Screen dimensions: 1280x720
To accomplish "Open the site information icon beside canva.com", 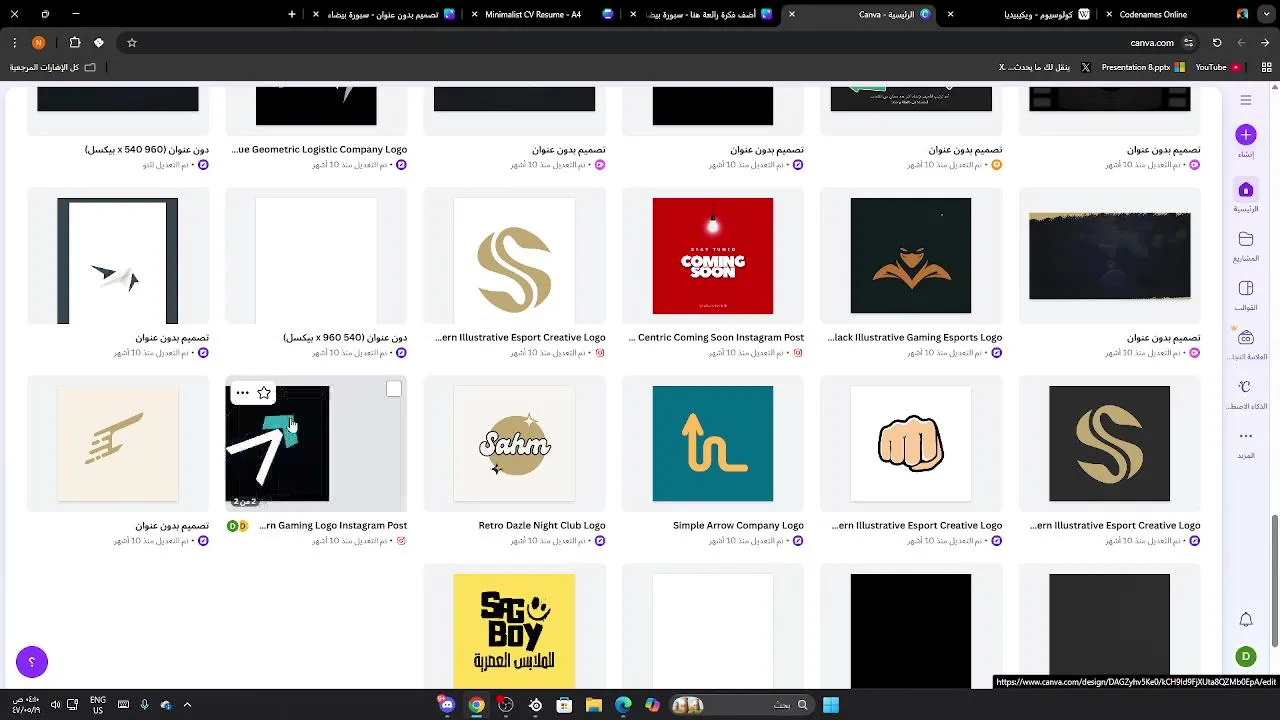I will [1188, 43].
